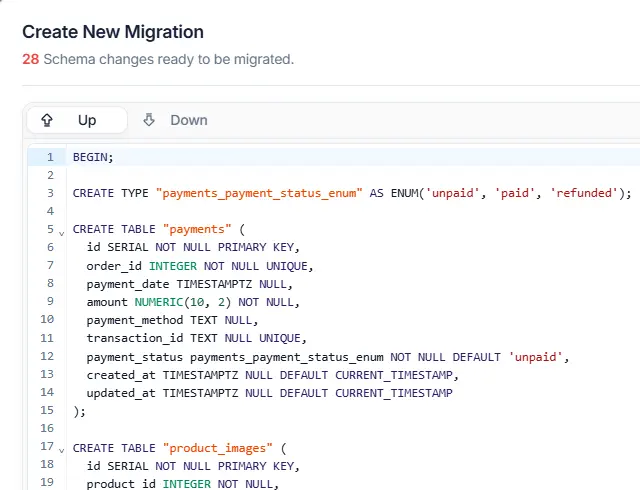This screenshot has height=490, width=640.
Task: Collapse the CREATE TABLE payments block
Action: point(62,233)
